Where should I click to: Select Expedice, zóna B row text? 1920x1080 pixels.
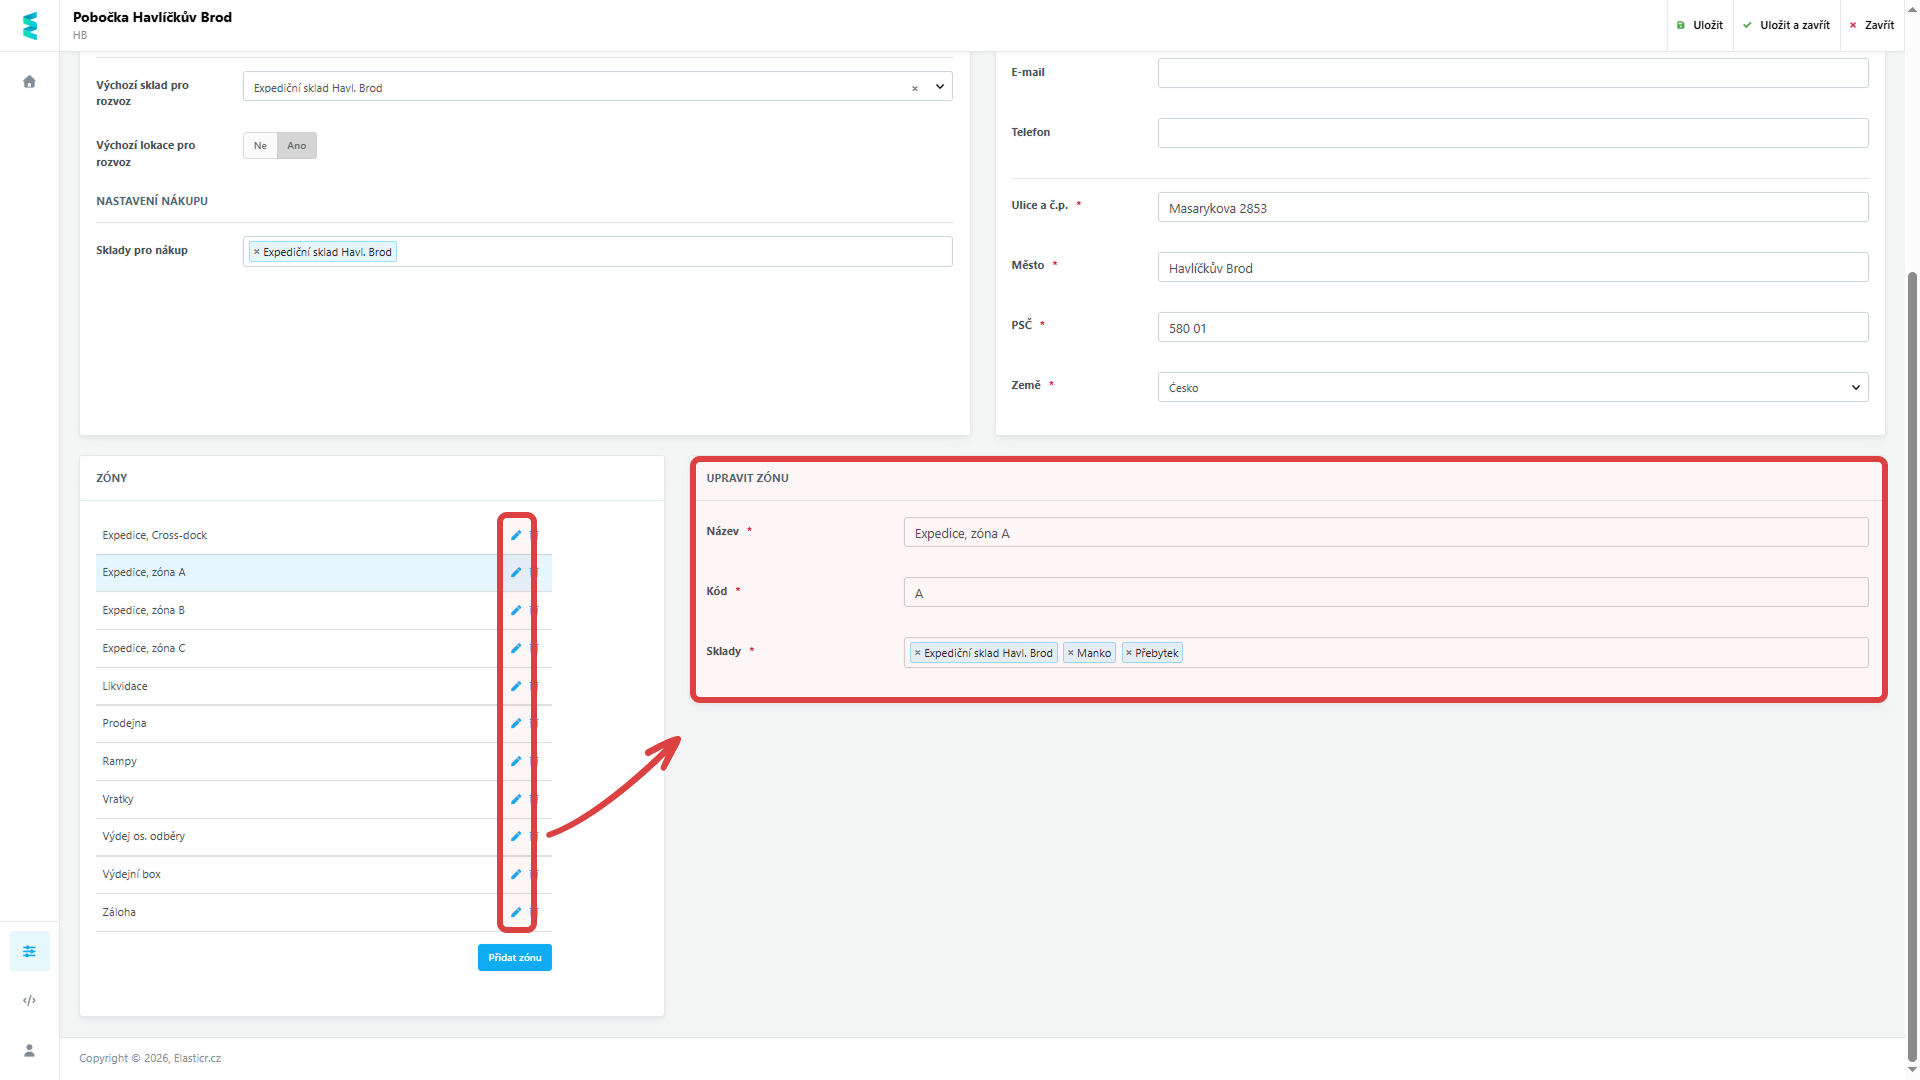click(144, 610)
